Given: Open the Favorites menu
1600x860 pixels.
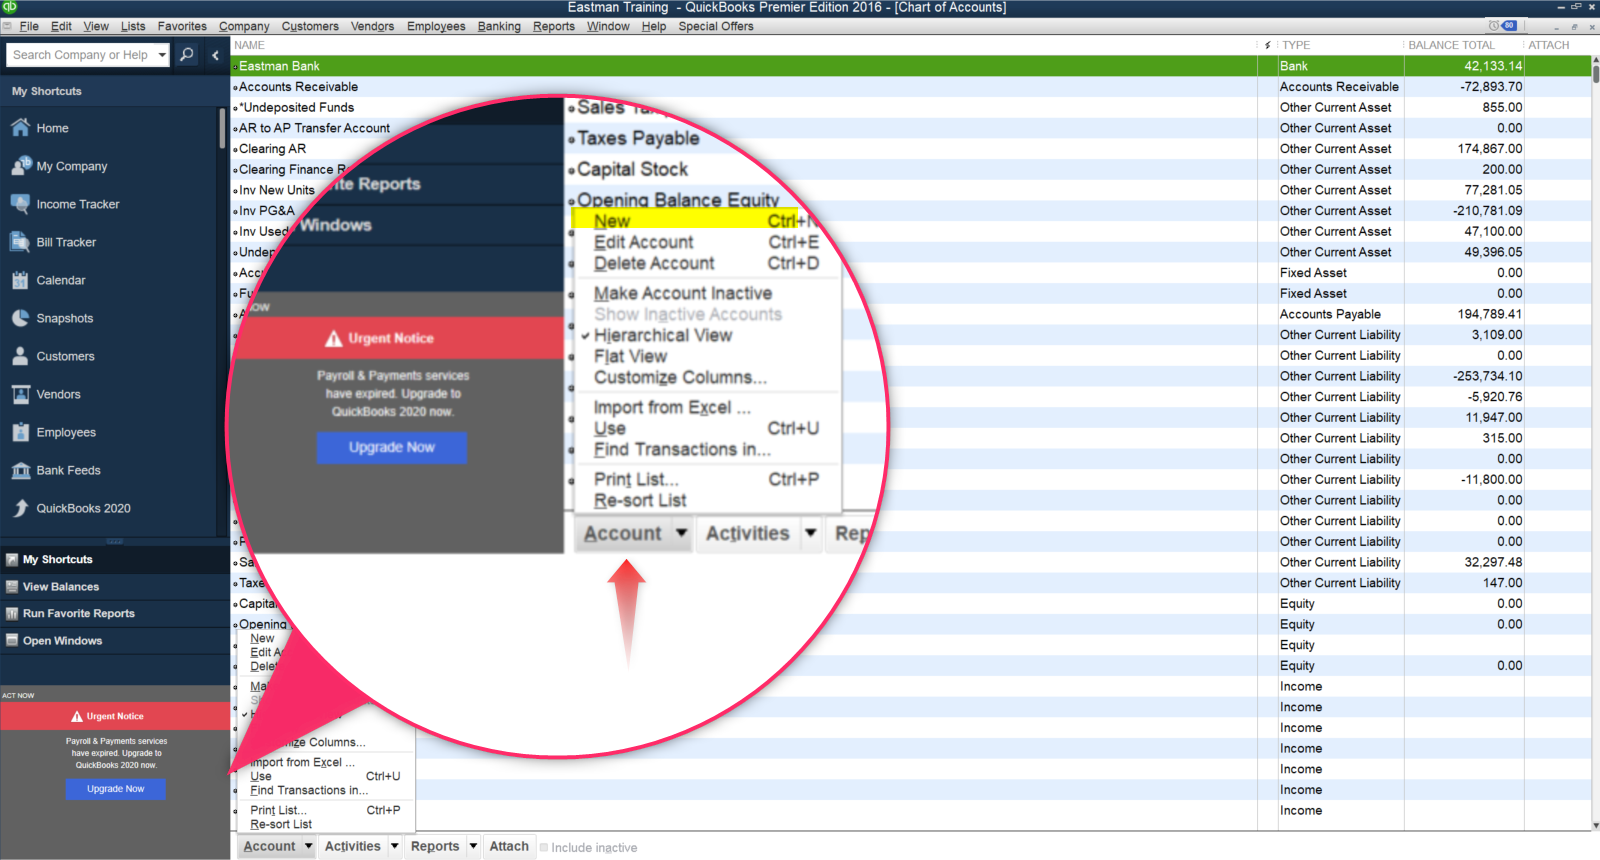Looking at the screenshot, I should click(182, 26).
